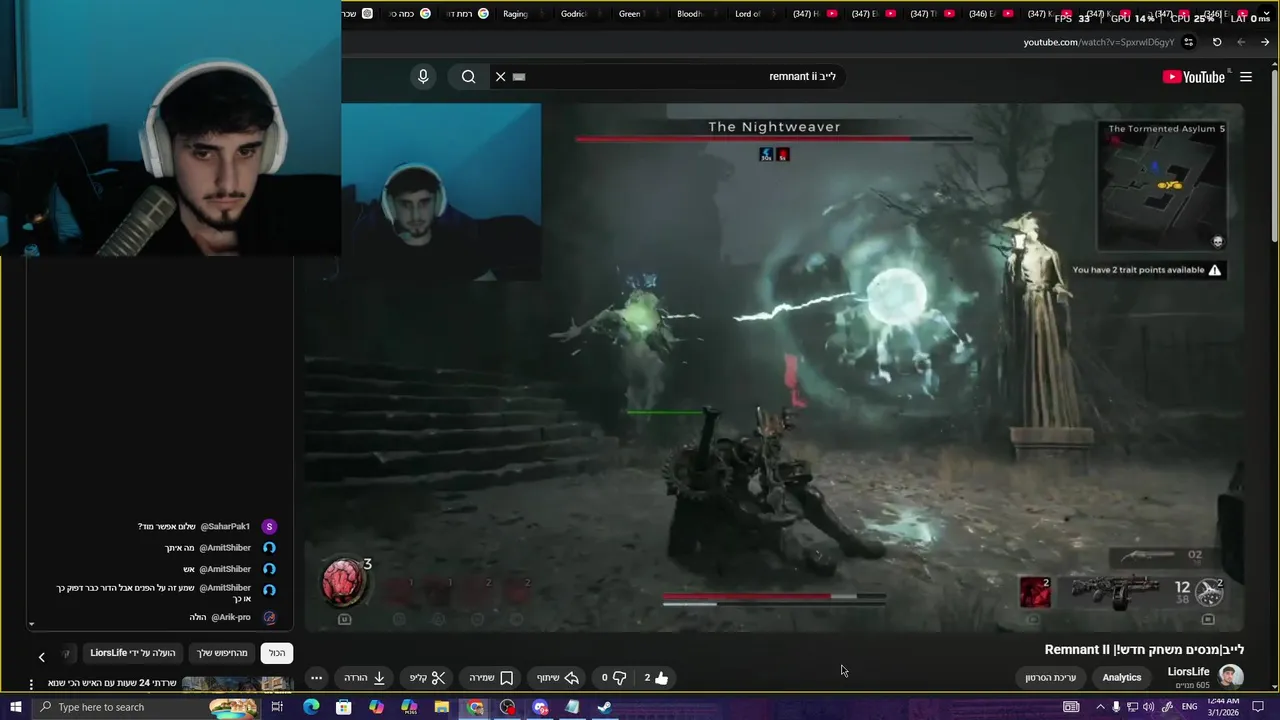The width and height of the screenshot is (1280, 720).
Task: Switch the ENG input language indicator
Action: point(1190,707)
